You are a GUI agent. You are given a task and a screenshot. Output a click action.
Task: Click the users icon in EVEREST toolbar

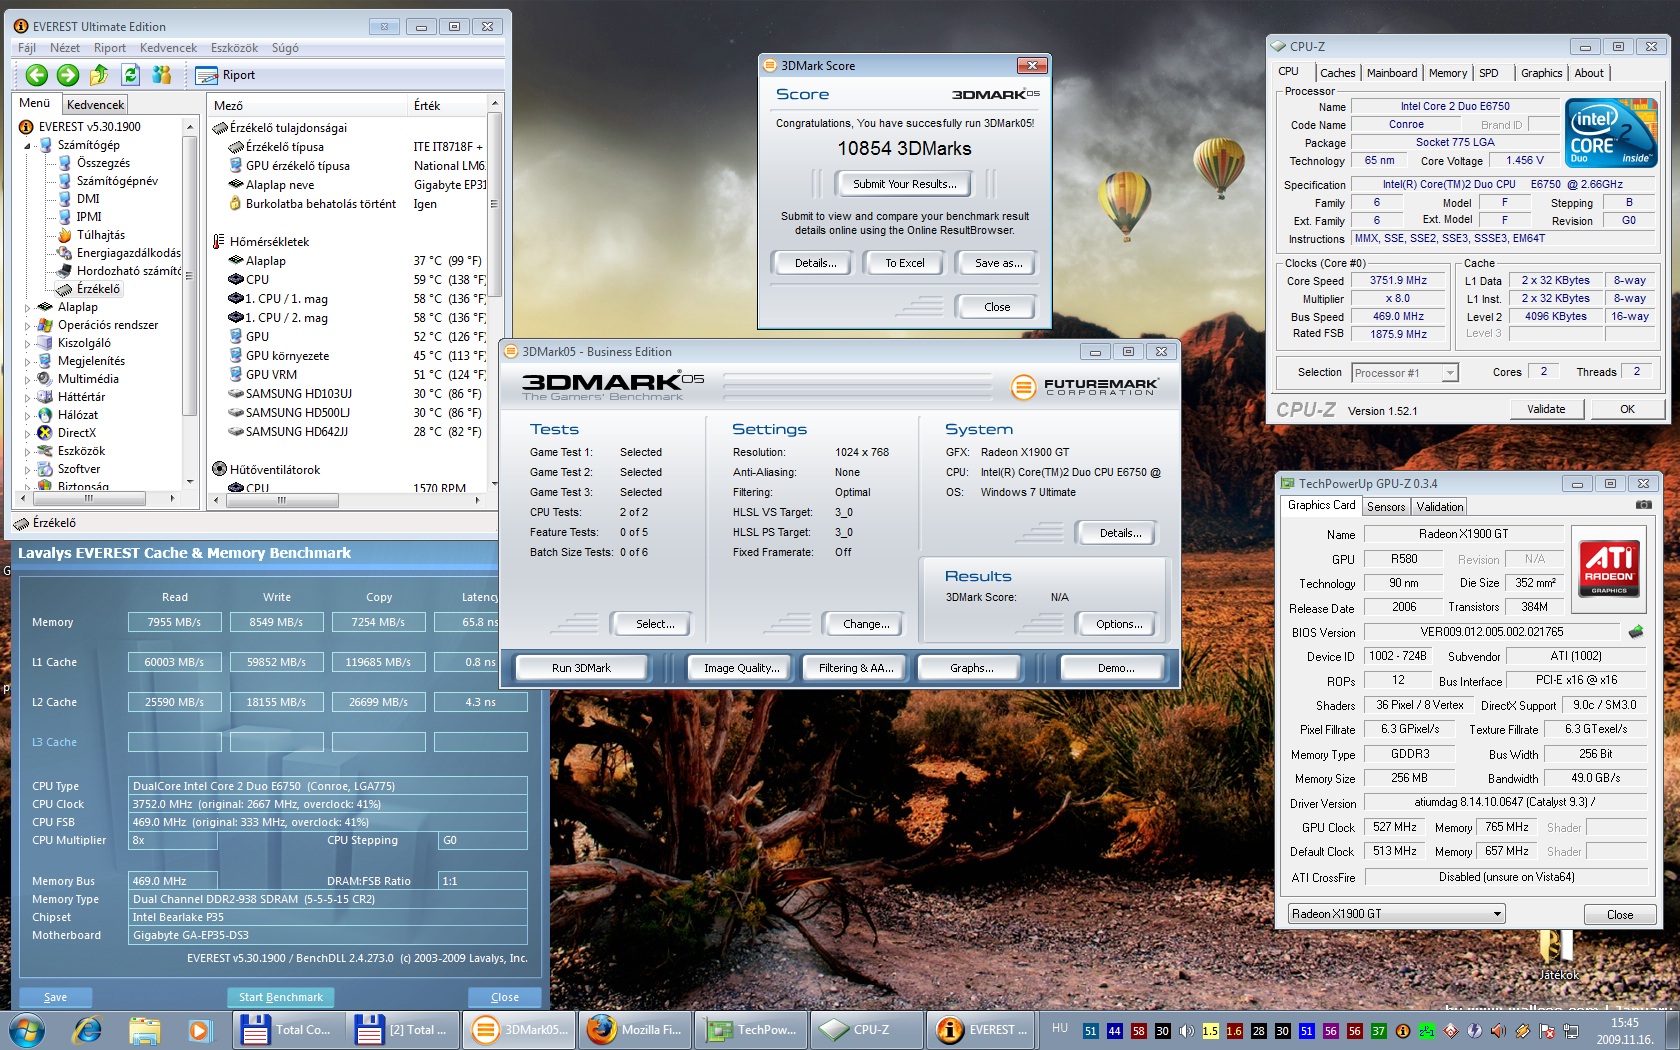point(161,75)
